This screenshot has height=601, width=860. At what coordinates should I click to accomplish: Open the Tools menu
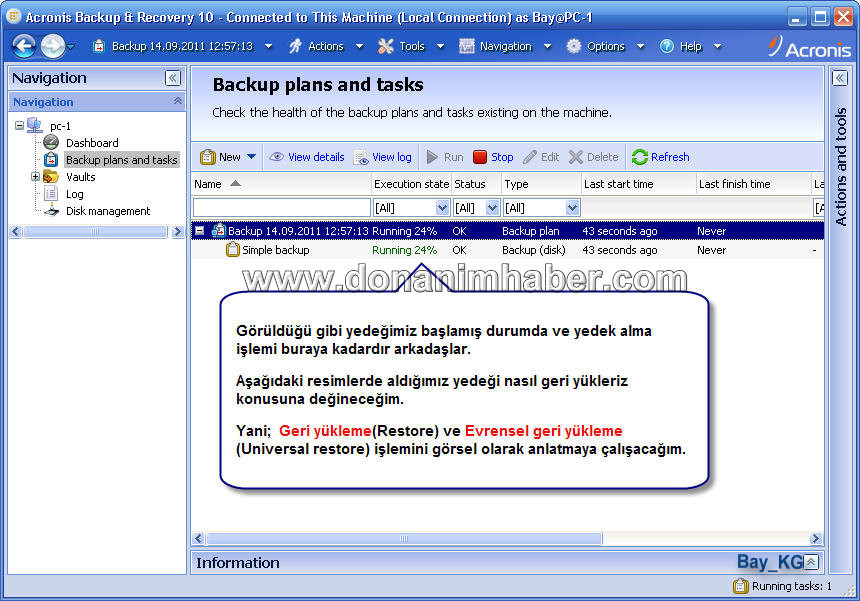412,46
